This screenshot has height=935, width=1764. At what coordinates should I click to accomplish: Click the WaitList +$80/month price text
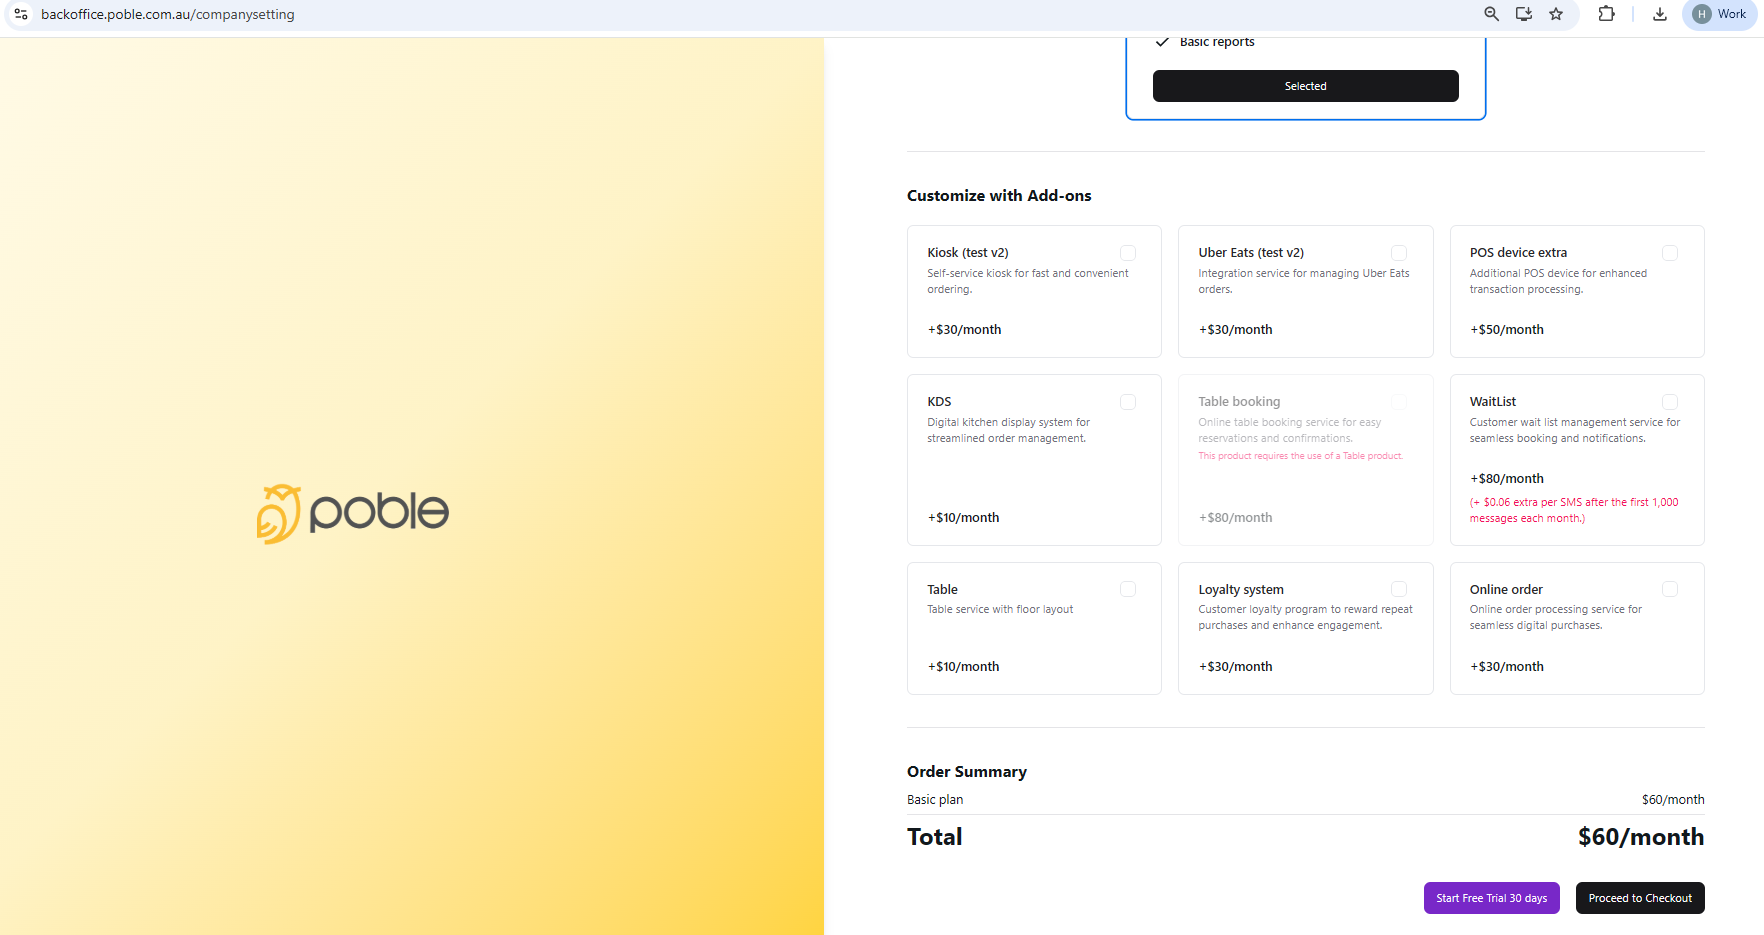1506,479
